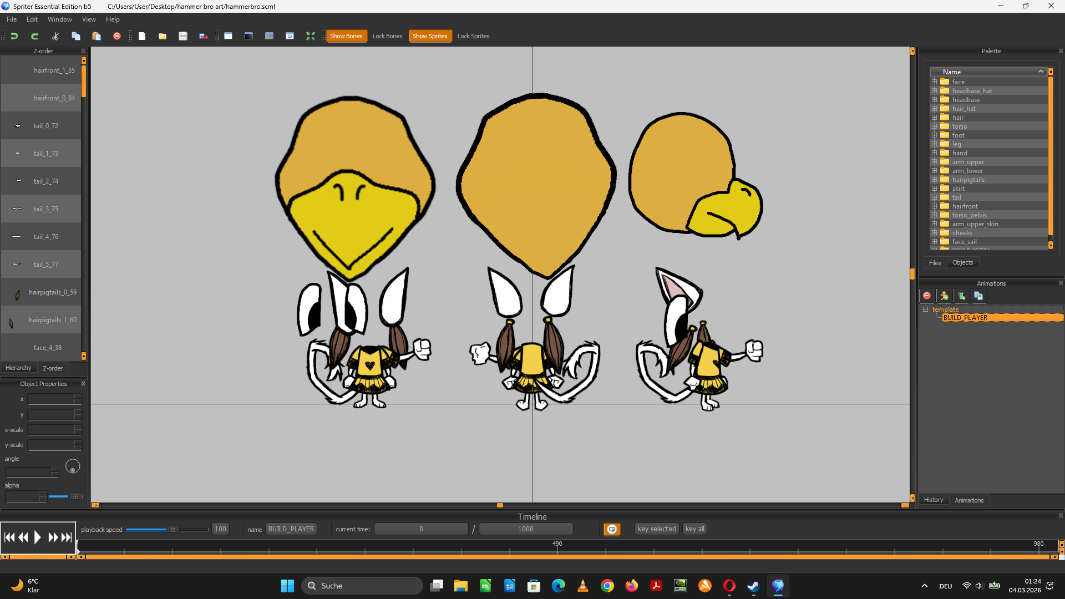Click the key all button
1065x599 pixels.
(694, 529)
